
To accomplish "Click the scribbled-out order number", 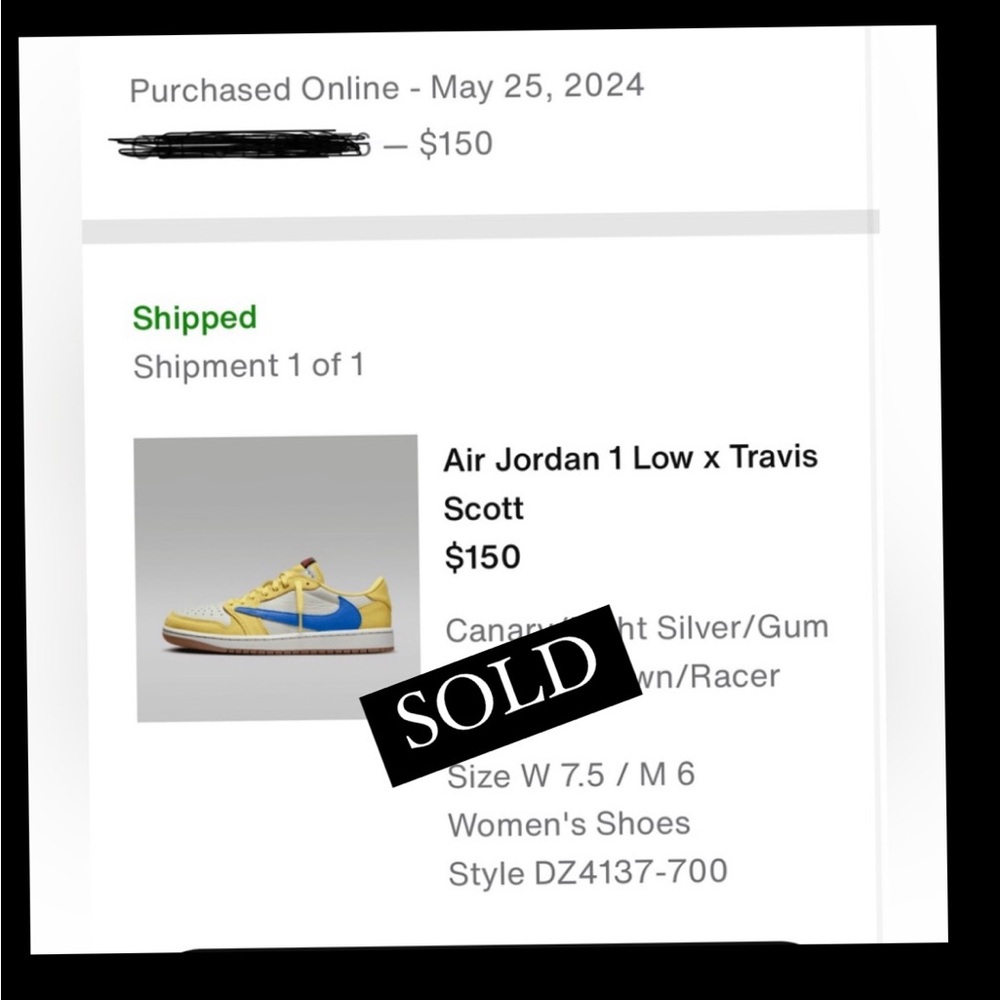I will [x=239, y=144].
